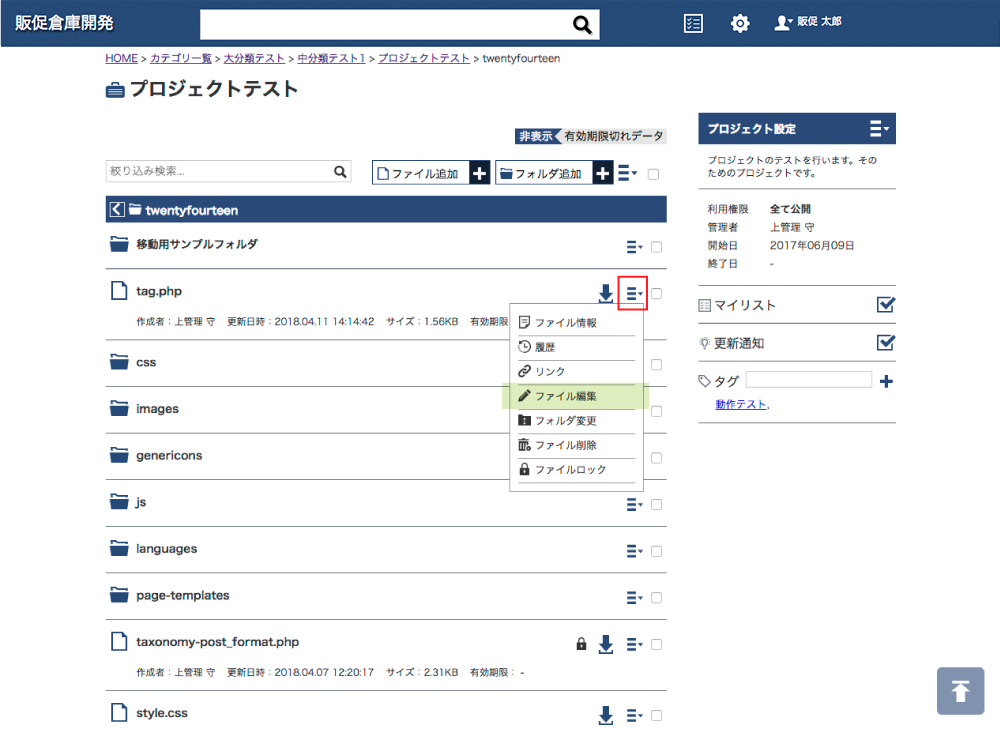This screenshot has width=1000, height=729.
Task: Toggle the マイリスト checkbox
Action: point(886,304)
